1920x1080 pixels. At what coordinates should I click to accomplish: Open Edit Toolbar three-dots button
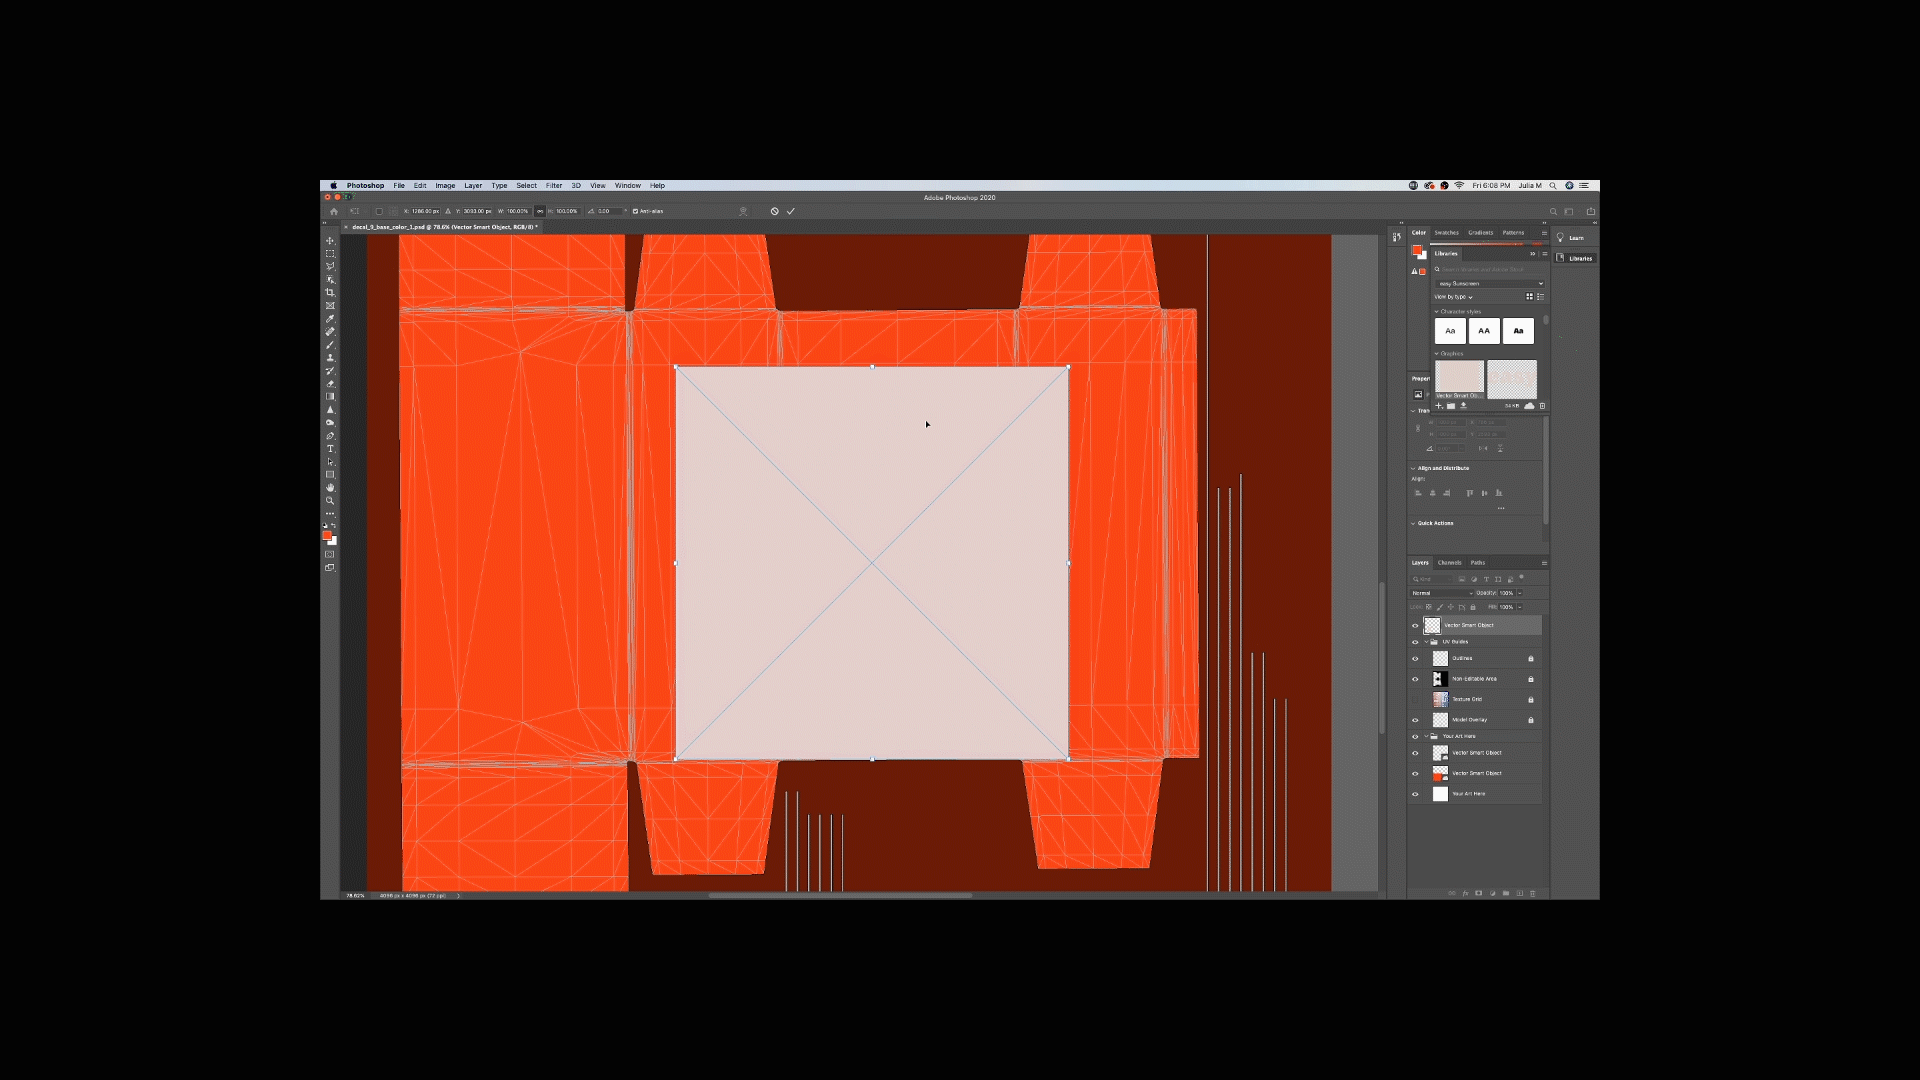(x=330, y=514)
